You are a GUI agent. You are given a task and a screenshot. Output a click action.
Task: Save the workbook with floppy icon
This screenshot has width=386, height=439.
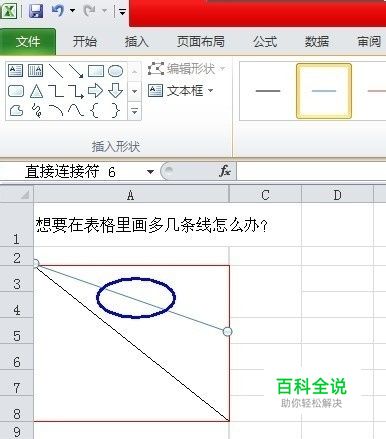coord(36,11)
